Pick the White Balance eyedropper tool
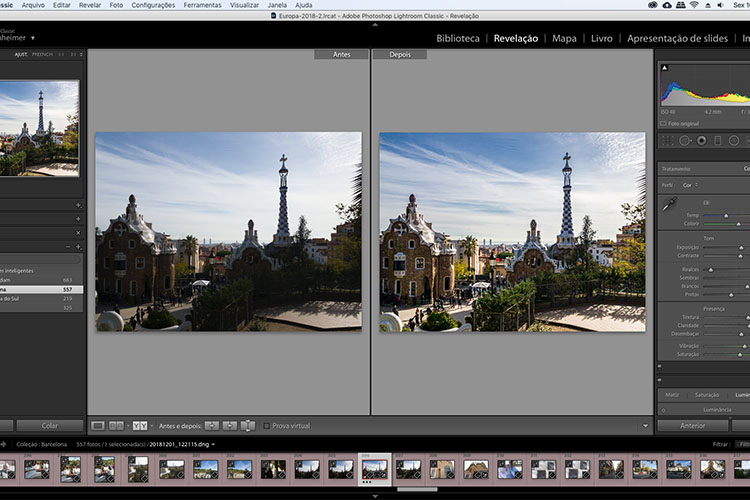Screen dimensions: 750x500 click(669, 204)
